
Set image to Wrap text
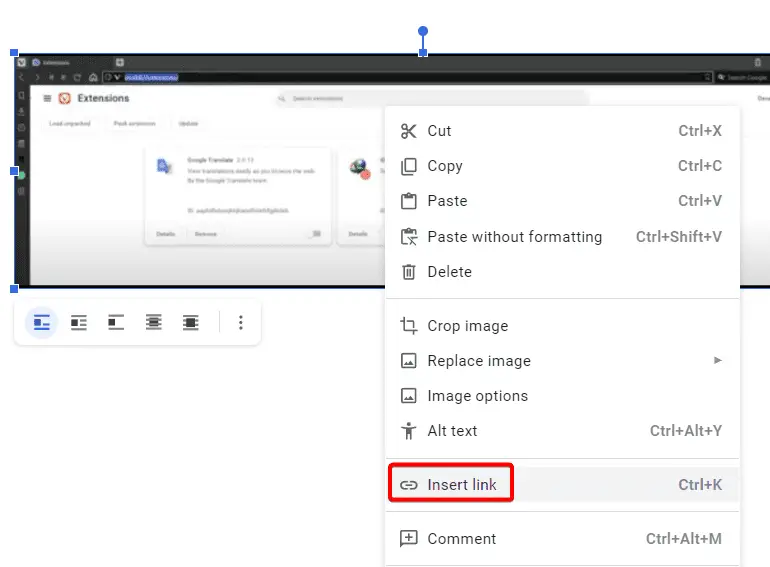(x=79, y=323)
